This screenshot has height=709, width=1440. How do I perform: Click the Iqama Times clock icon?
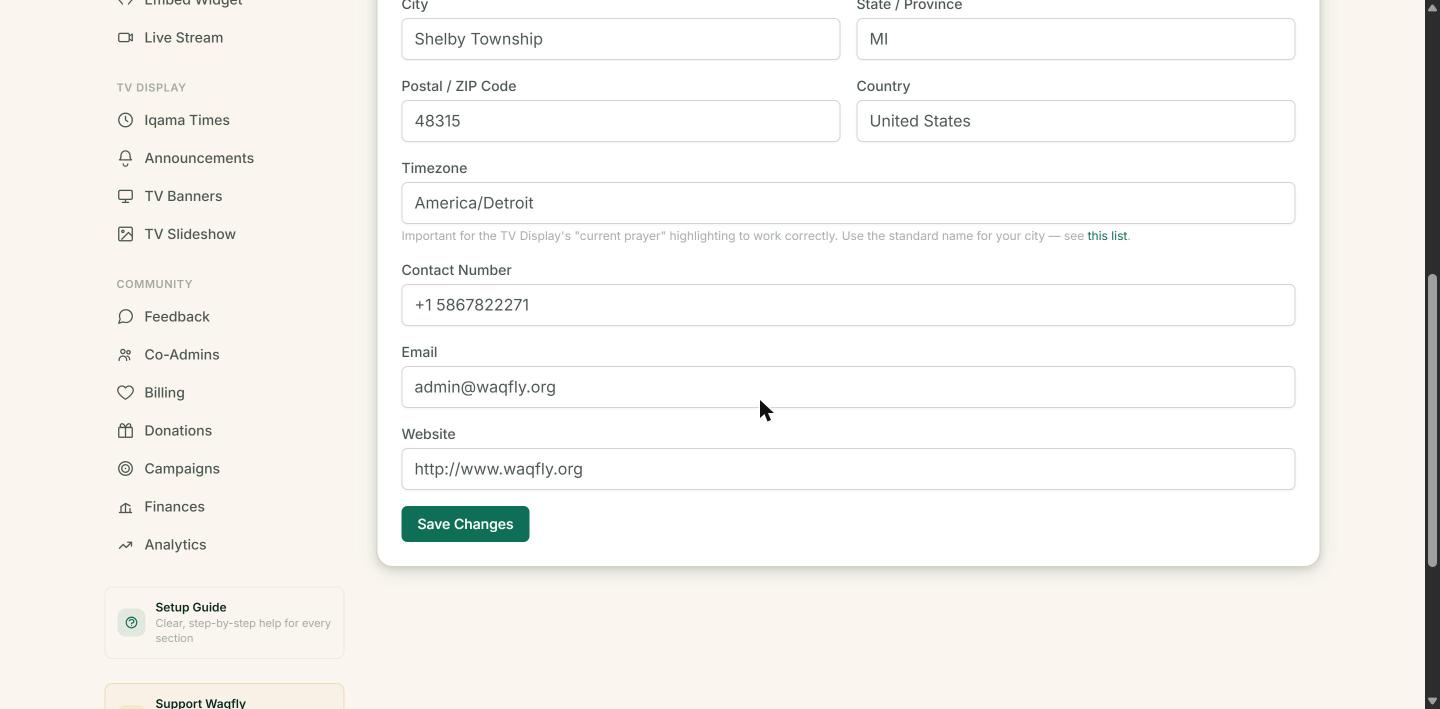point(125,120)
